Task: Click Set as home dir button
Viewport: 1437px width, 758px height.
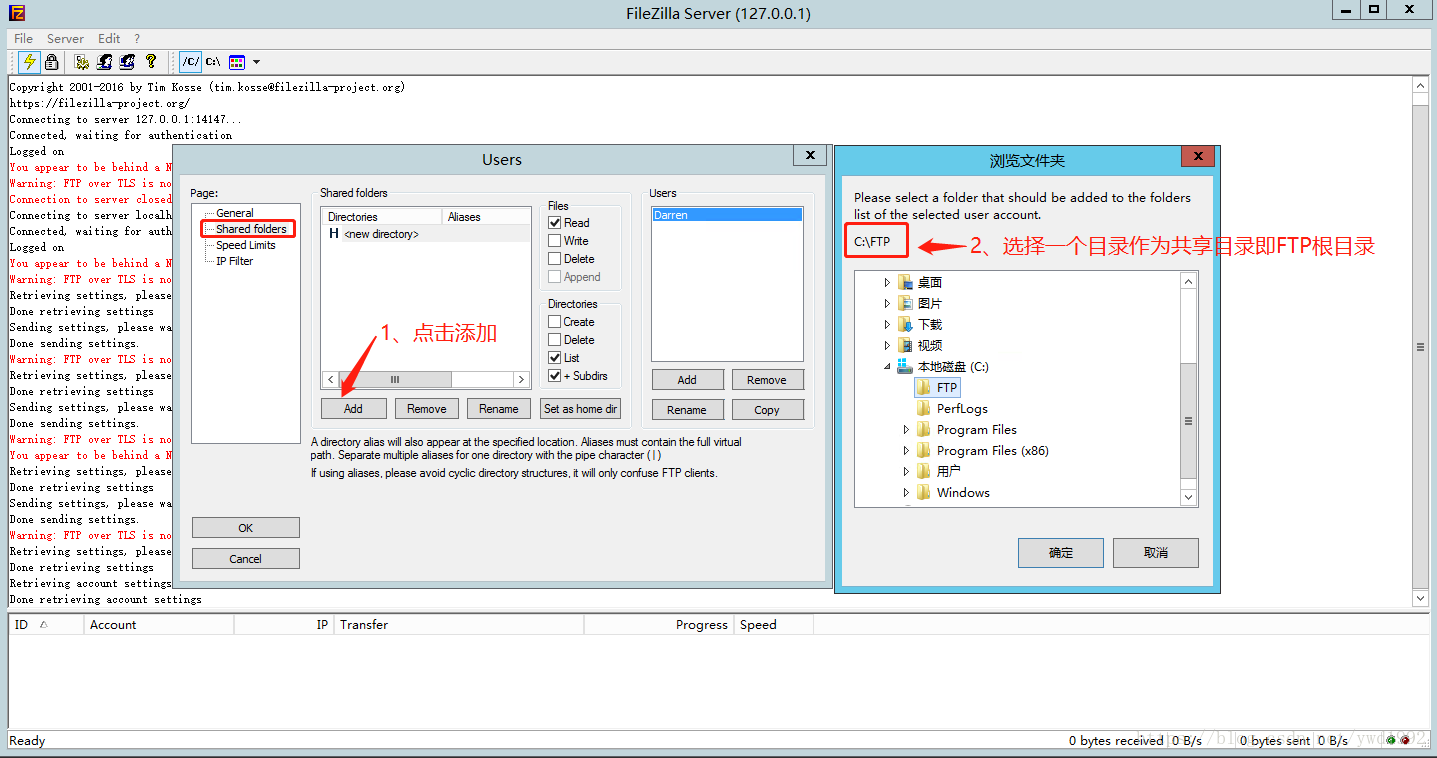Action: click(x=580, y=409)
